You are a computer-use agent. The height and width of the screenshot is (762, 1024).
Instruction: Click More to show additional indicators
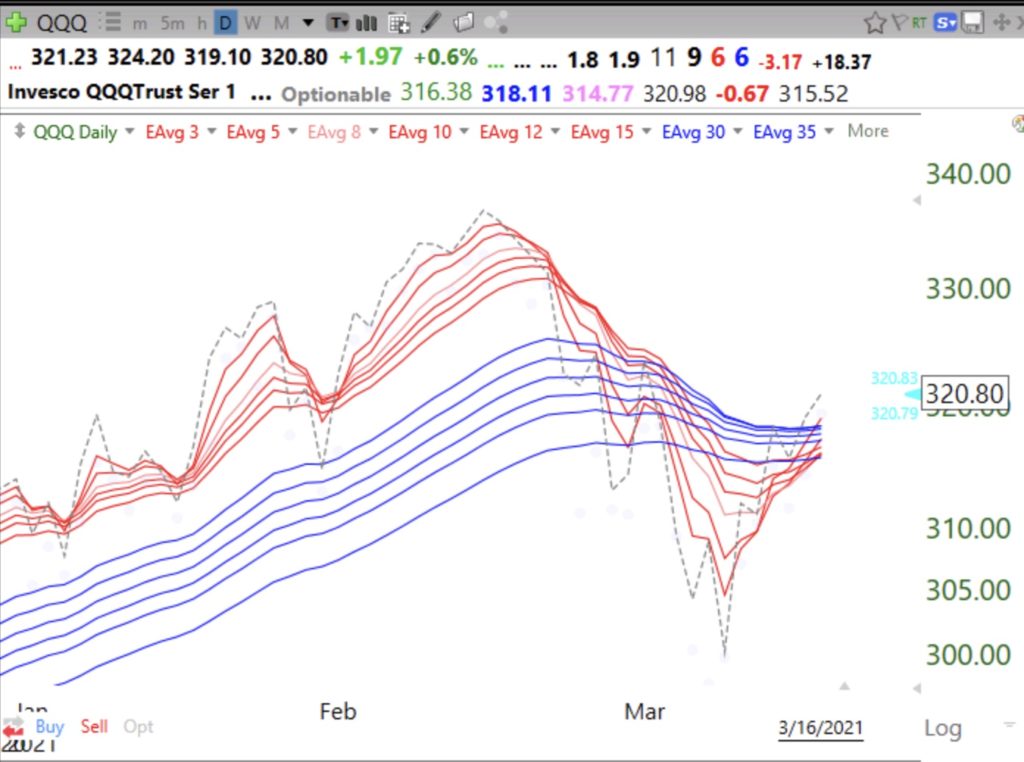[868, 131]
